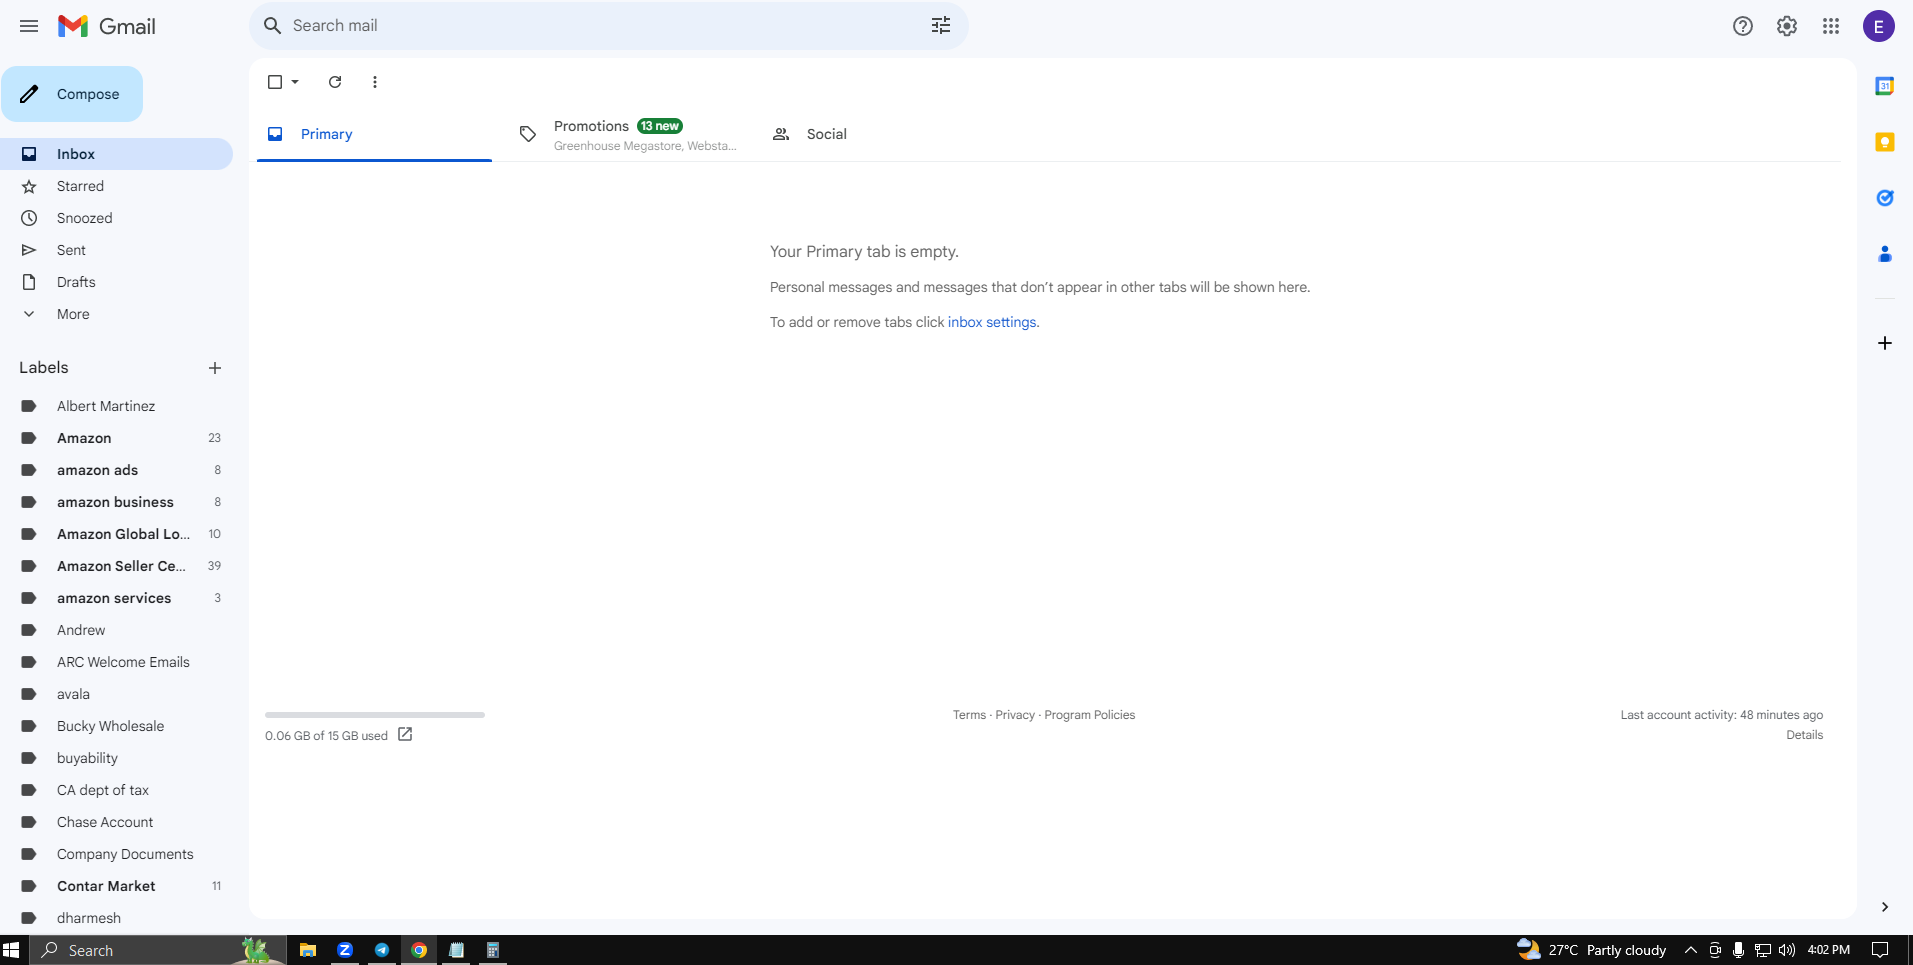
Task: Open the Windows Start menu
Action: click(x=11, y=950)
